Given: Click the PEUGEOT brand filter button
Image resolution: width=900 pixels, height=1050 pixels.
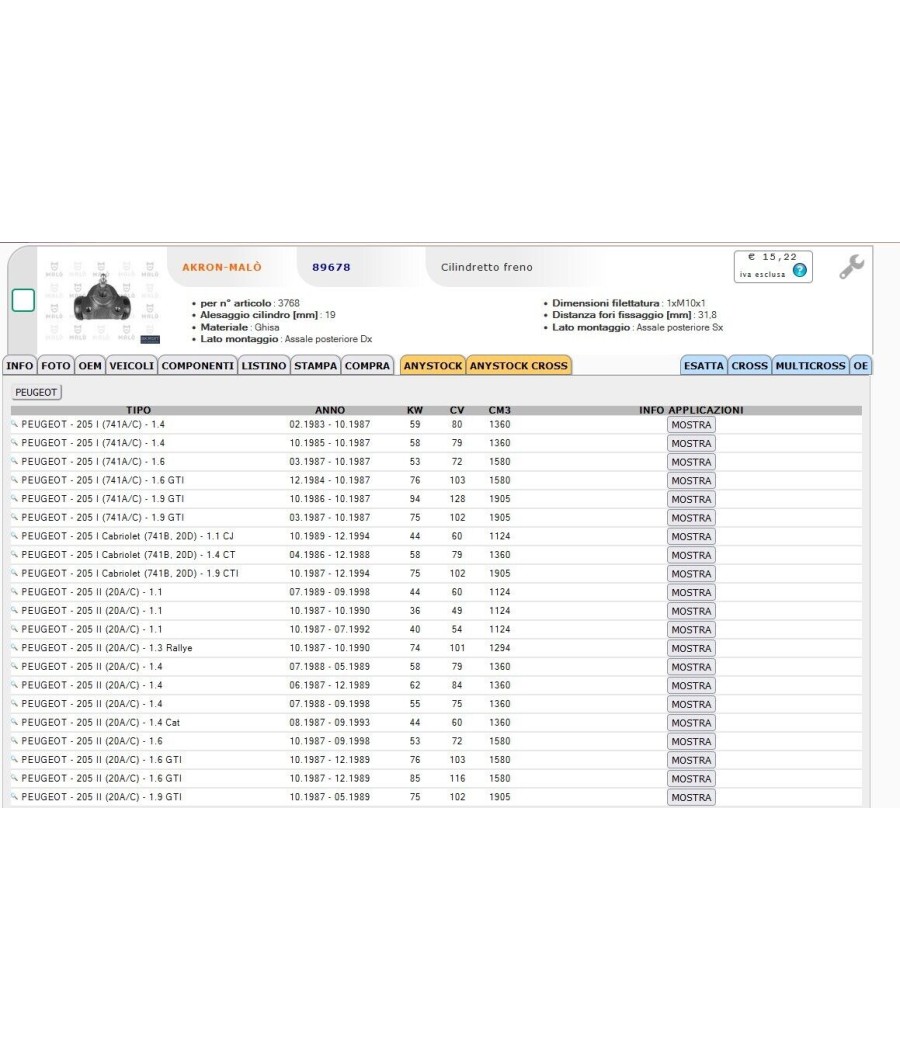Looking at the screenshot, I should click(x=36, y=392).
